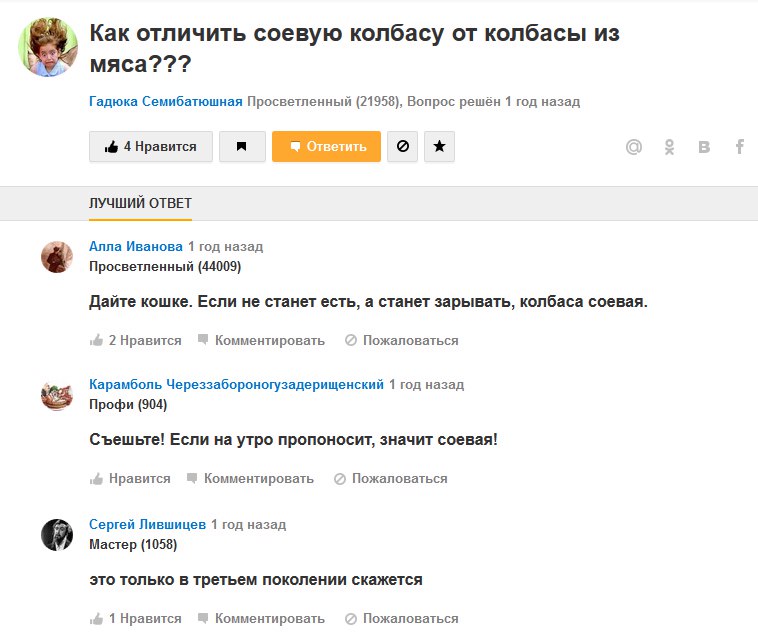Click the star favorite icon button
The height and width of the screenshot is (639, 758).
[x=440, y=146]
